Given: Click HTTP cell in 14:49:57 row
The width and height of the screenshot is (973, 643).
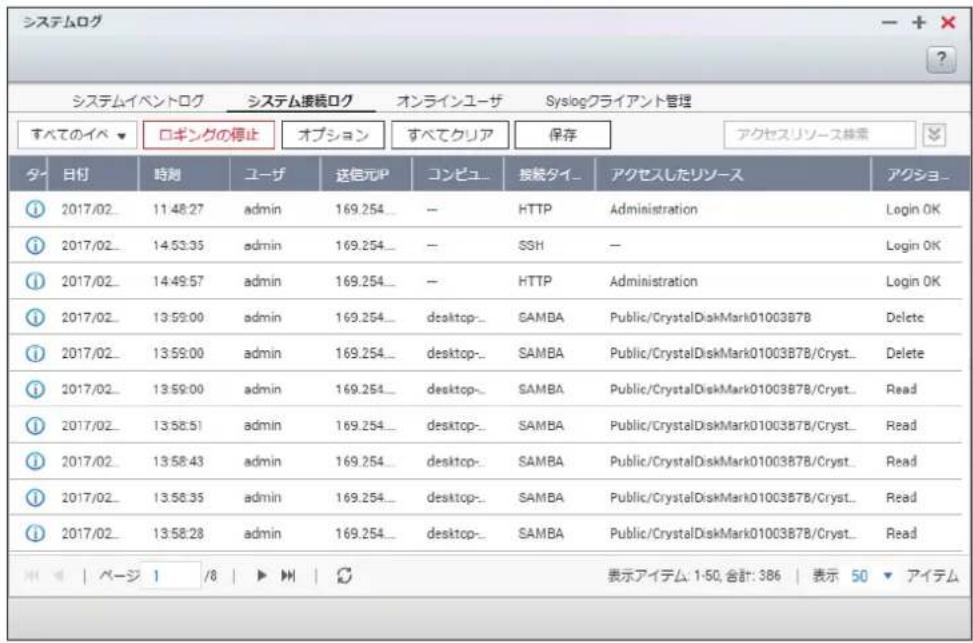Looking at the screenshot, I should point(534,282).
